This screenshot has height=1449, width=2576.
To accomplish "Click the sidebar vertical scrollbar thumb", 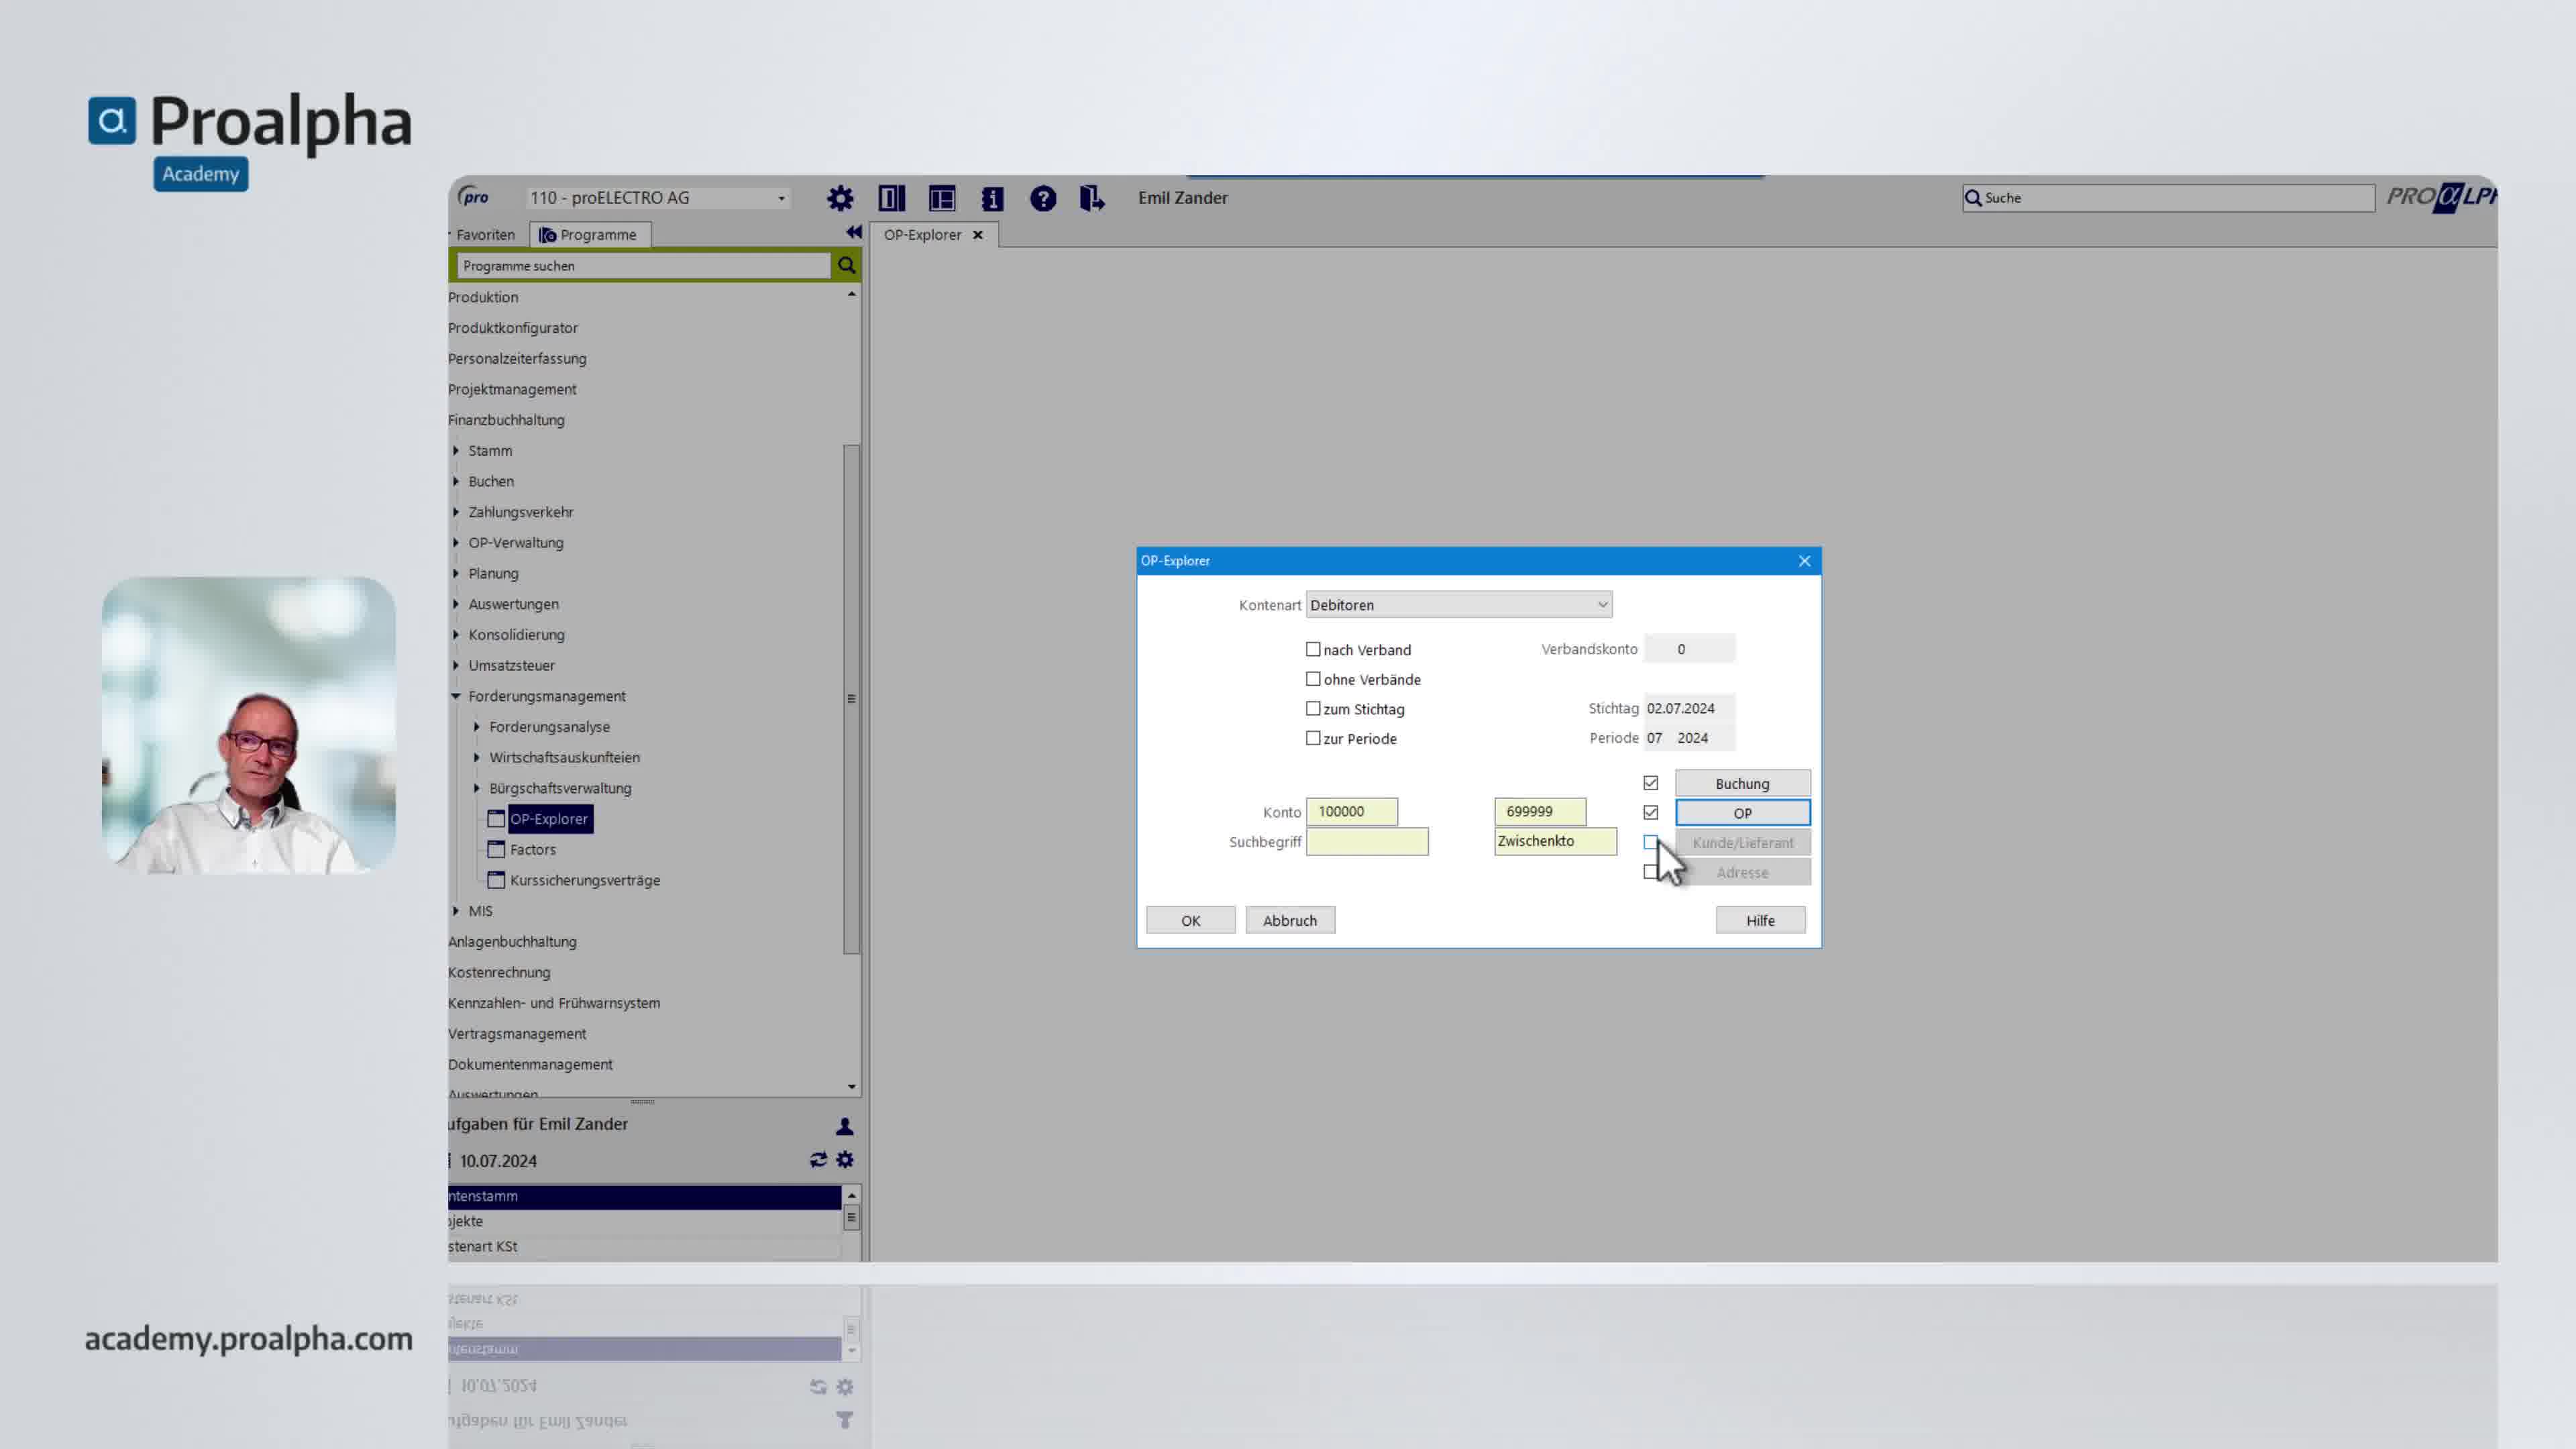I will click(x=851, y=699).
